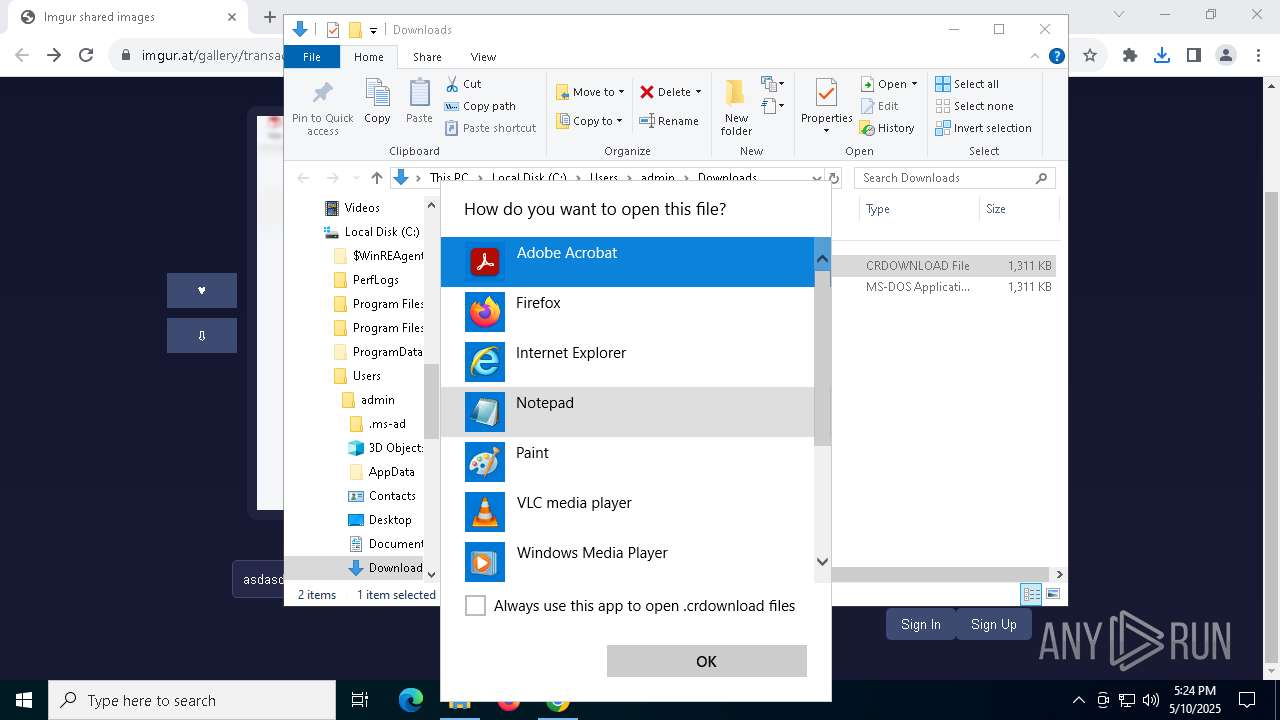Open the New item dropdown
Screen dimensions: 1280x720
[773, 84]
